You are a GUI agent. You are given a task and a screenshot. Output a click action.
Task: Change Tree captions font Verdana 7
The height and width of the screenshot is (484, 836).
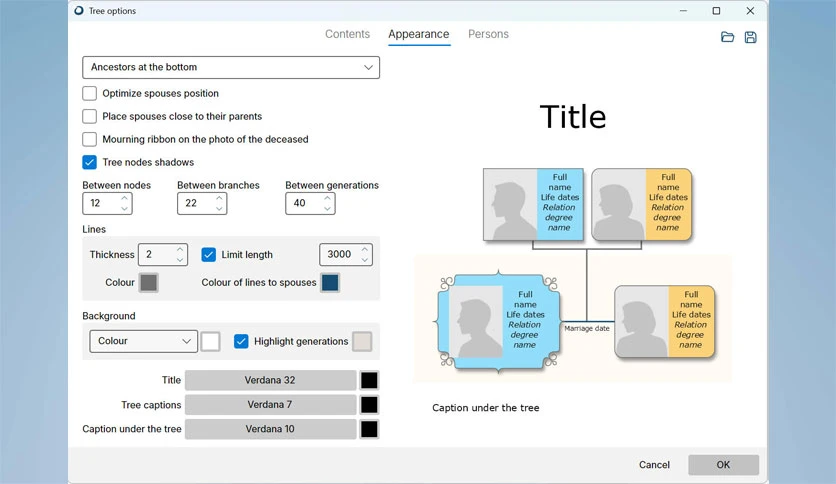pos(270,405)
